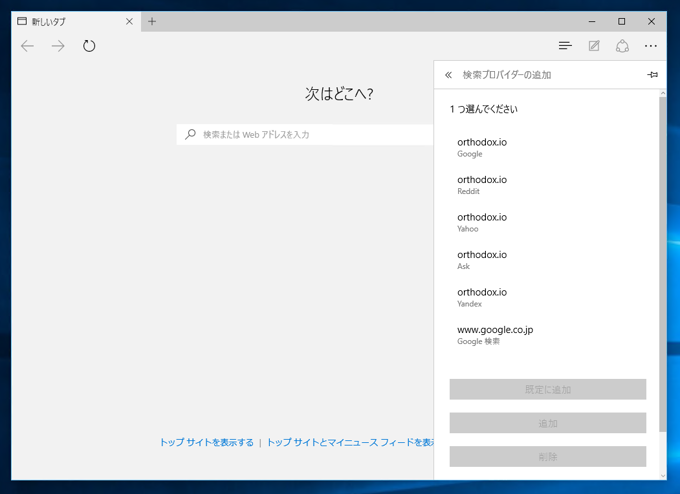This screenshot has width=680, height=494.
Task: Pin the settings pane with pin icon
Action: tap(652, 75)
